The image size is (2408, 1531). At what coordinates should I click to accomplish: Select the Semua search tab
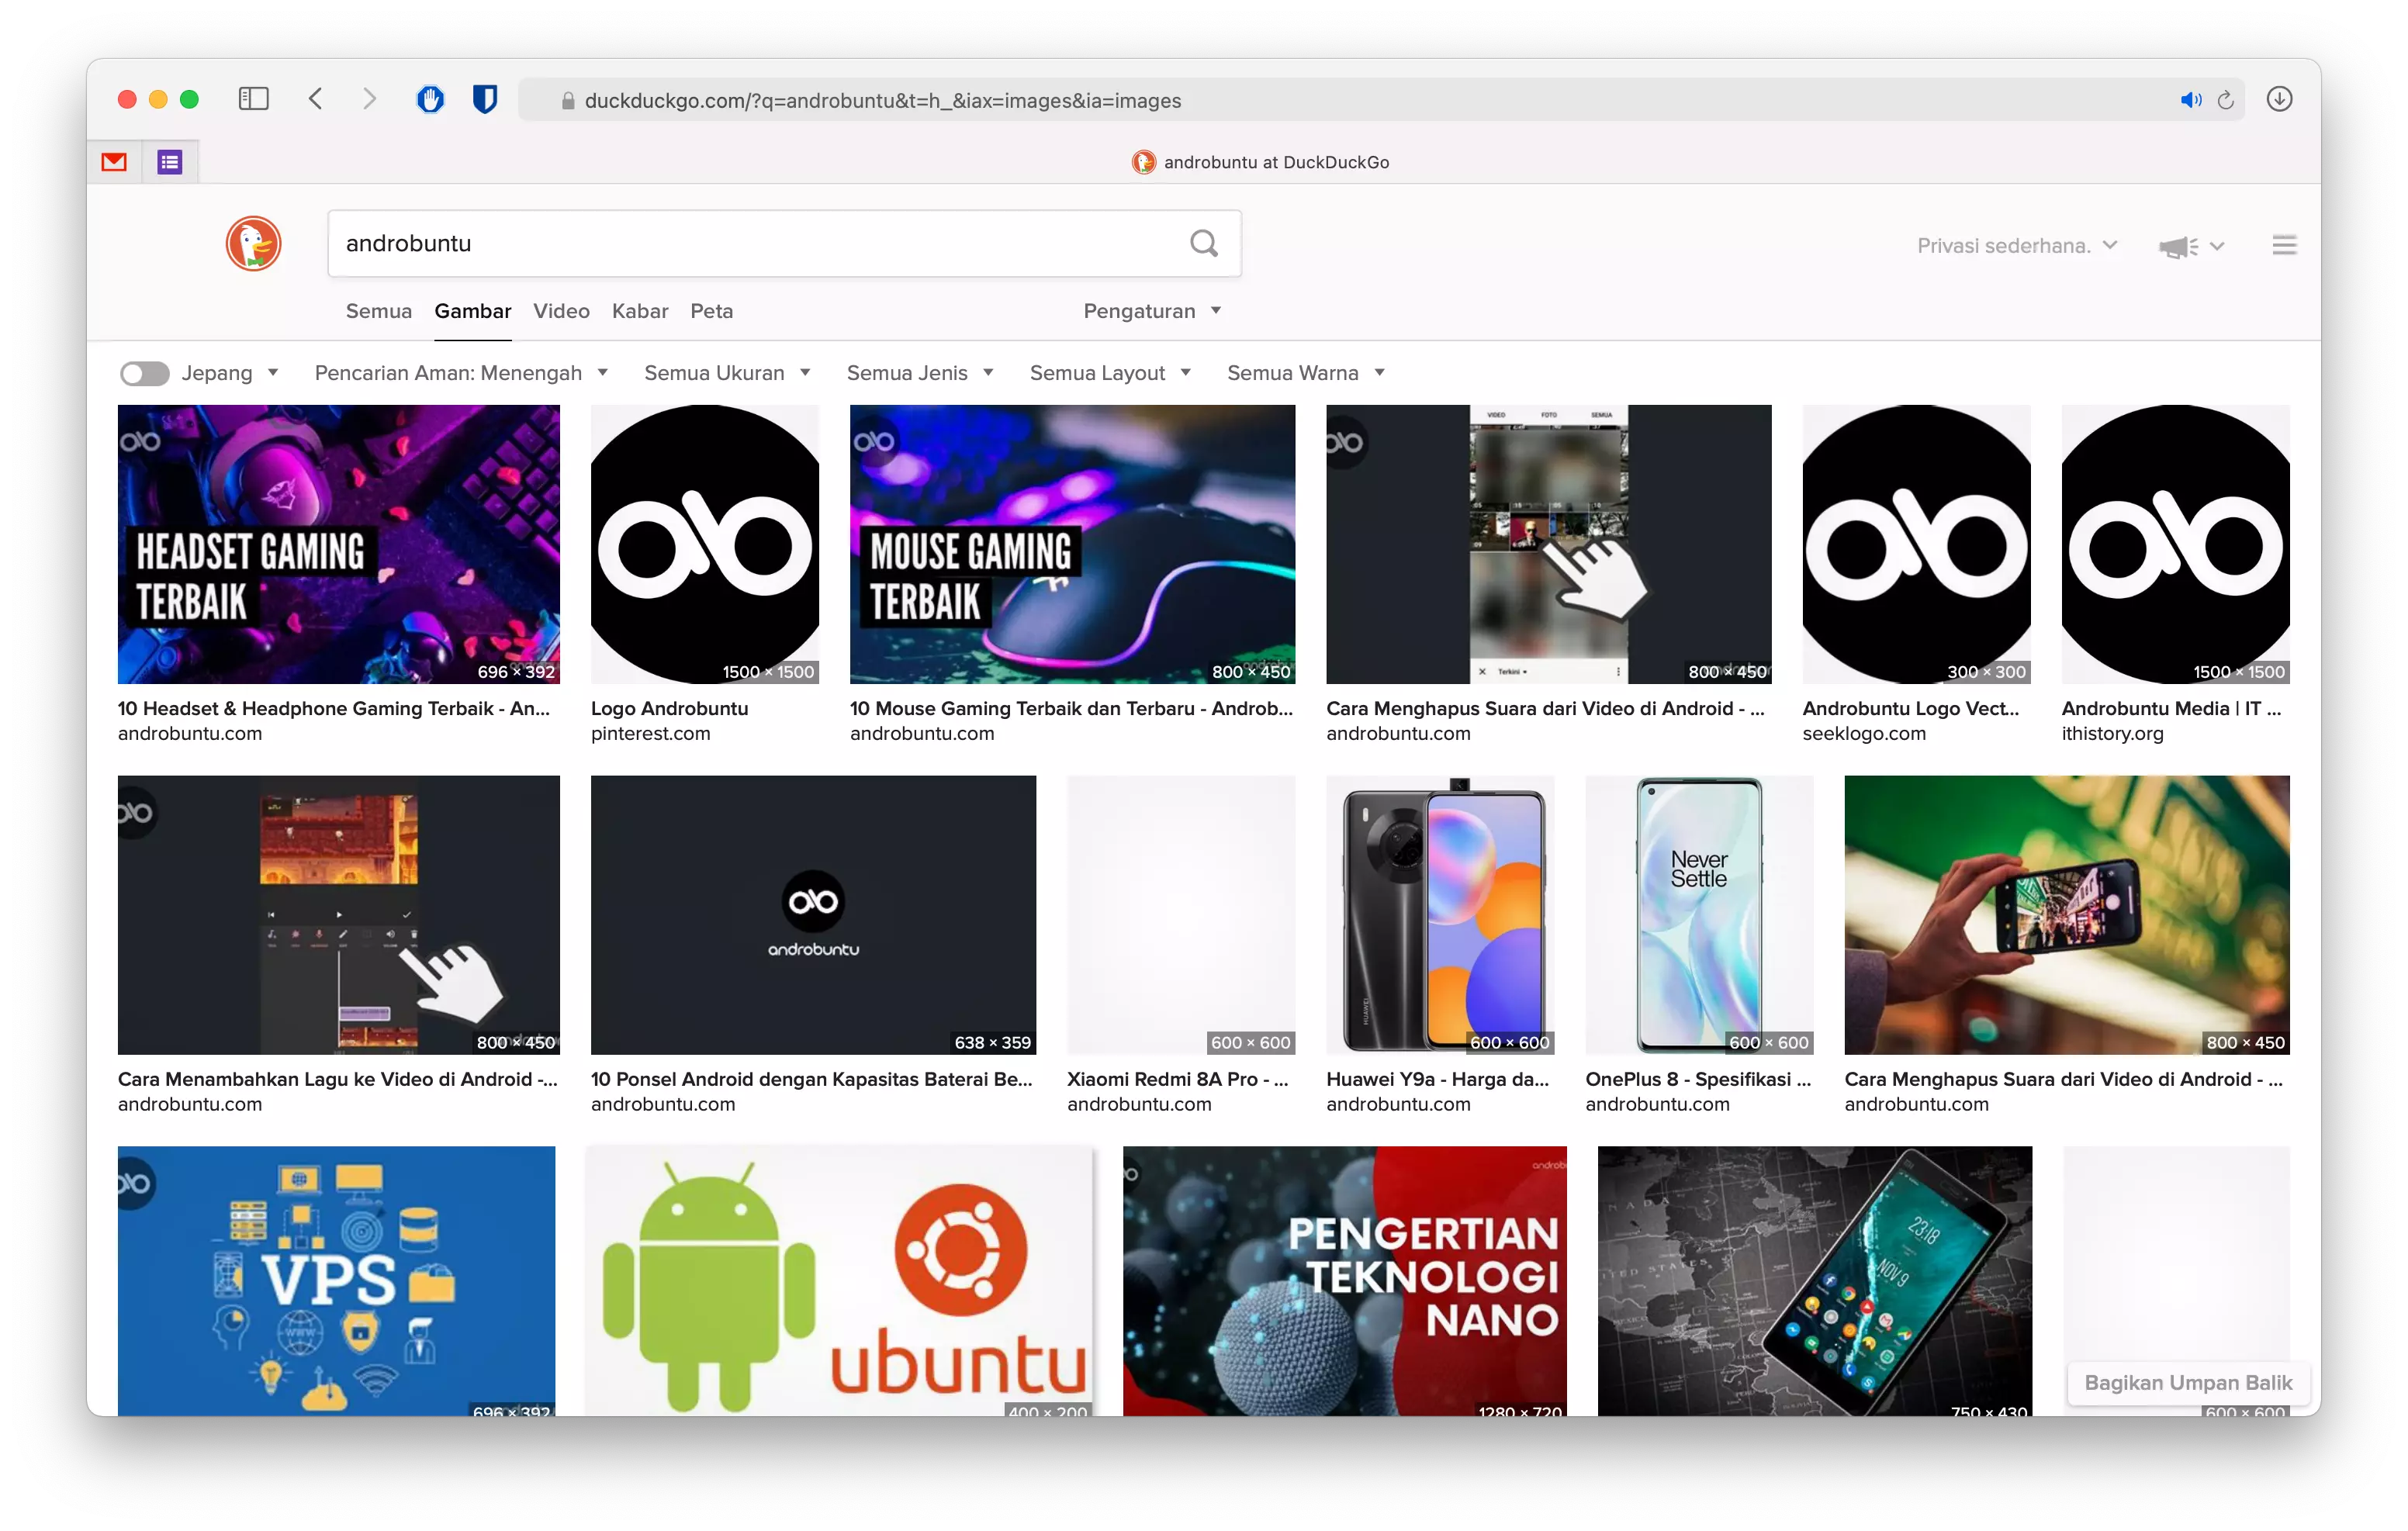pyautogui.click(x=378, y=311)
